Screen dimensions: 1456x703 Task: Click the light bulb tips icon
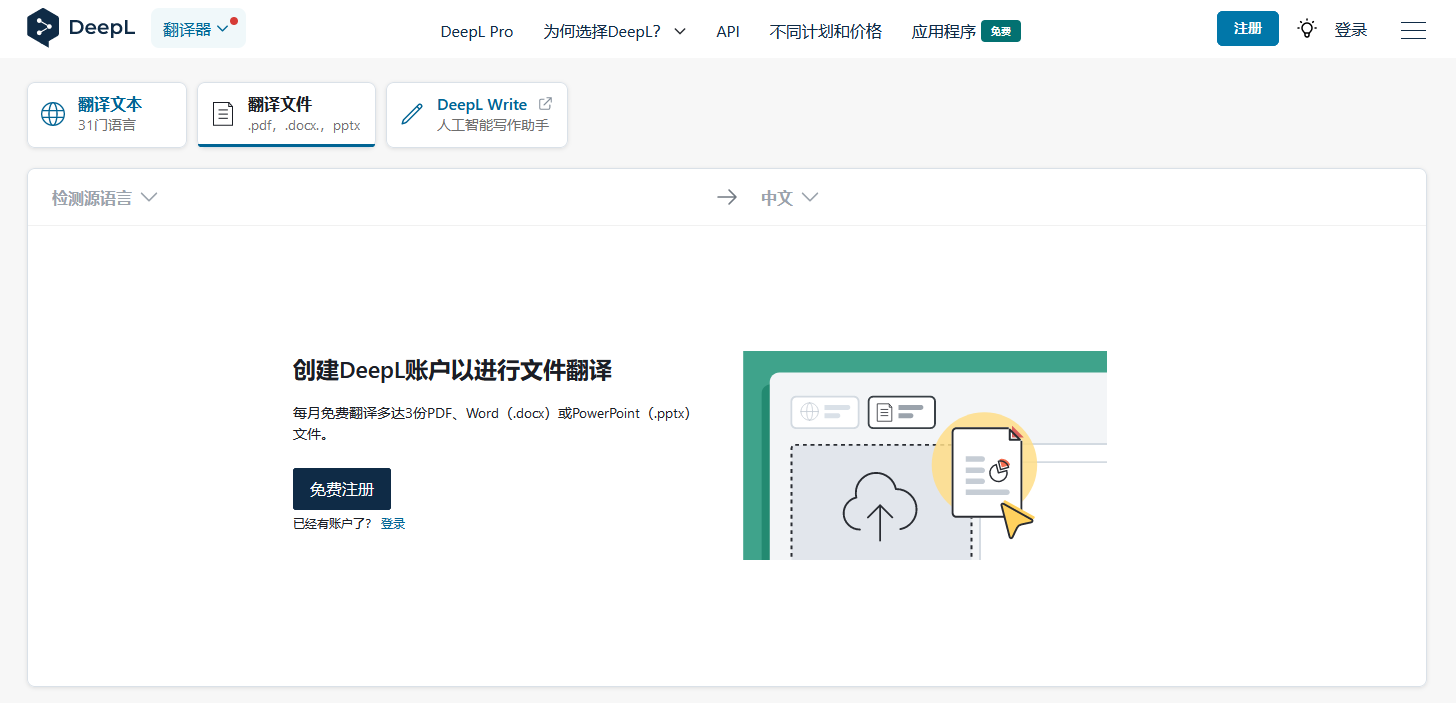tap(1307, 29)
